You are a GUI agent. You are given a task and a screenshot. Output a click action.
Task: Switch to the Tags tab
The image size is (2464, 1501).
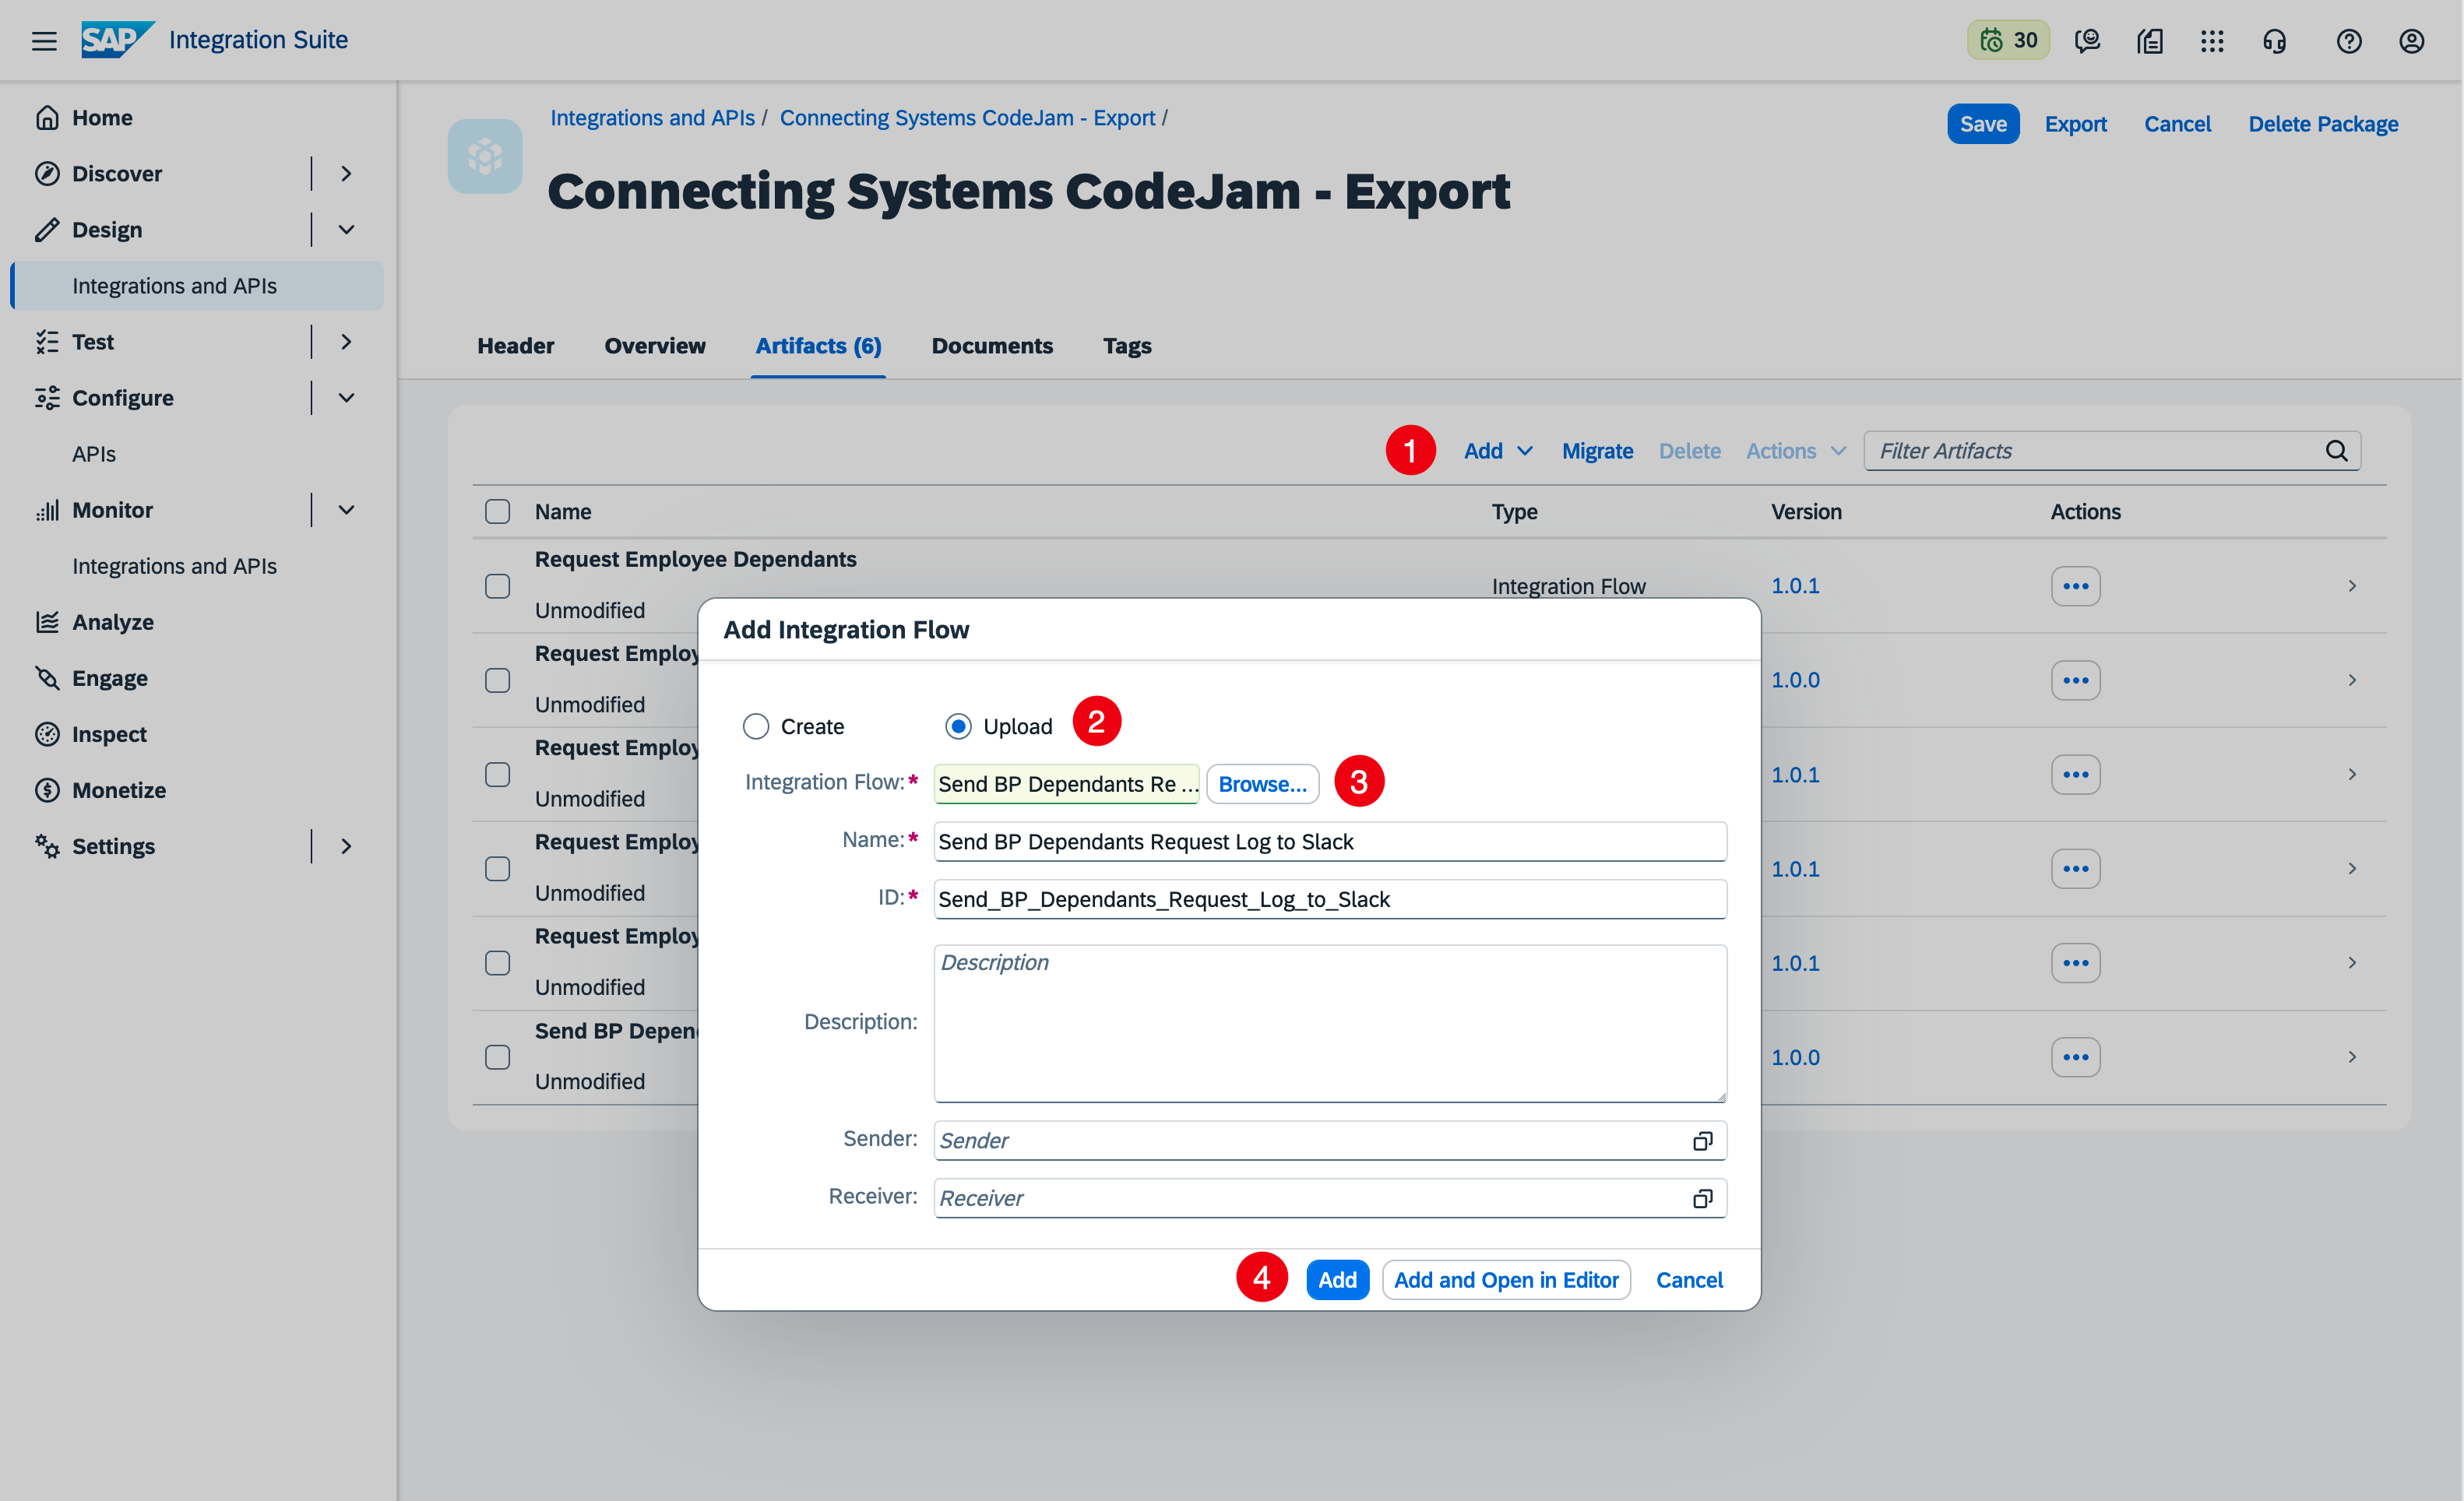pos(1127,345)
